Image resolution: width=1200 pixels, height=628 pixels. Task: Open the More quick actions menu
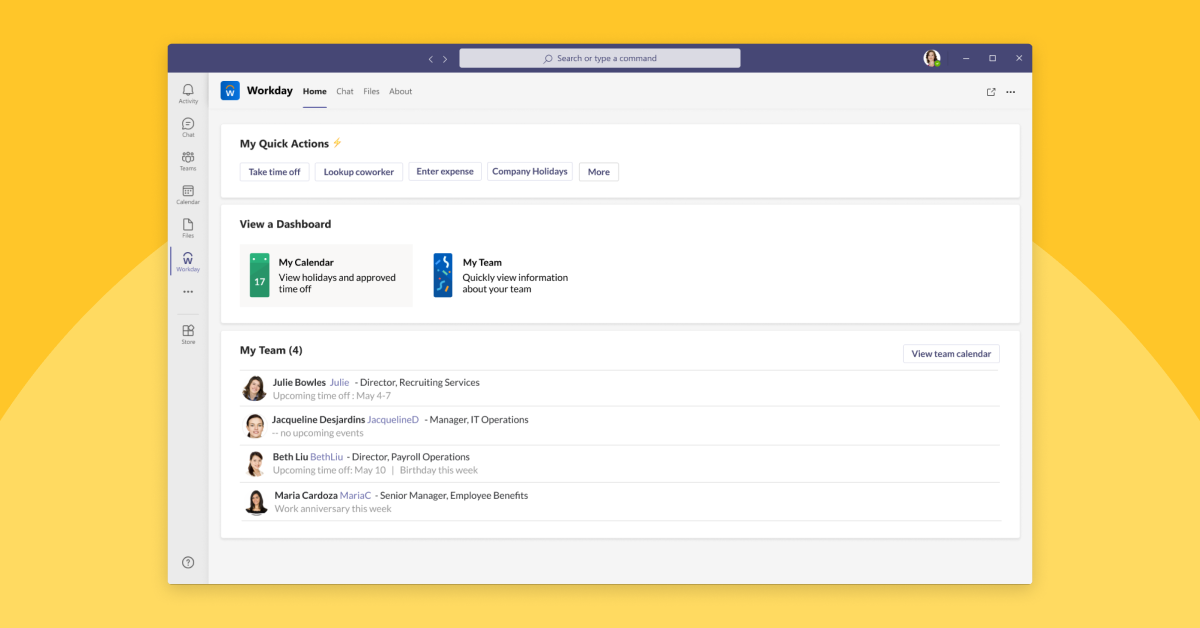(598, 171)
